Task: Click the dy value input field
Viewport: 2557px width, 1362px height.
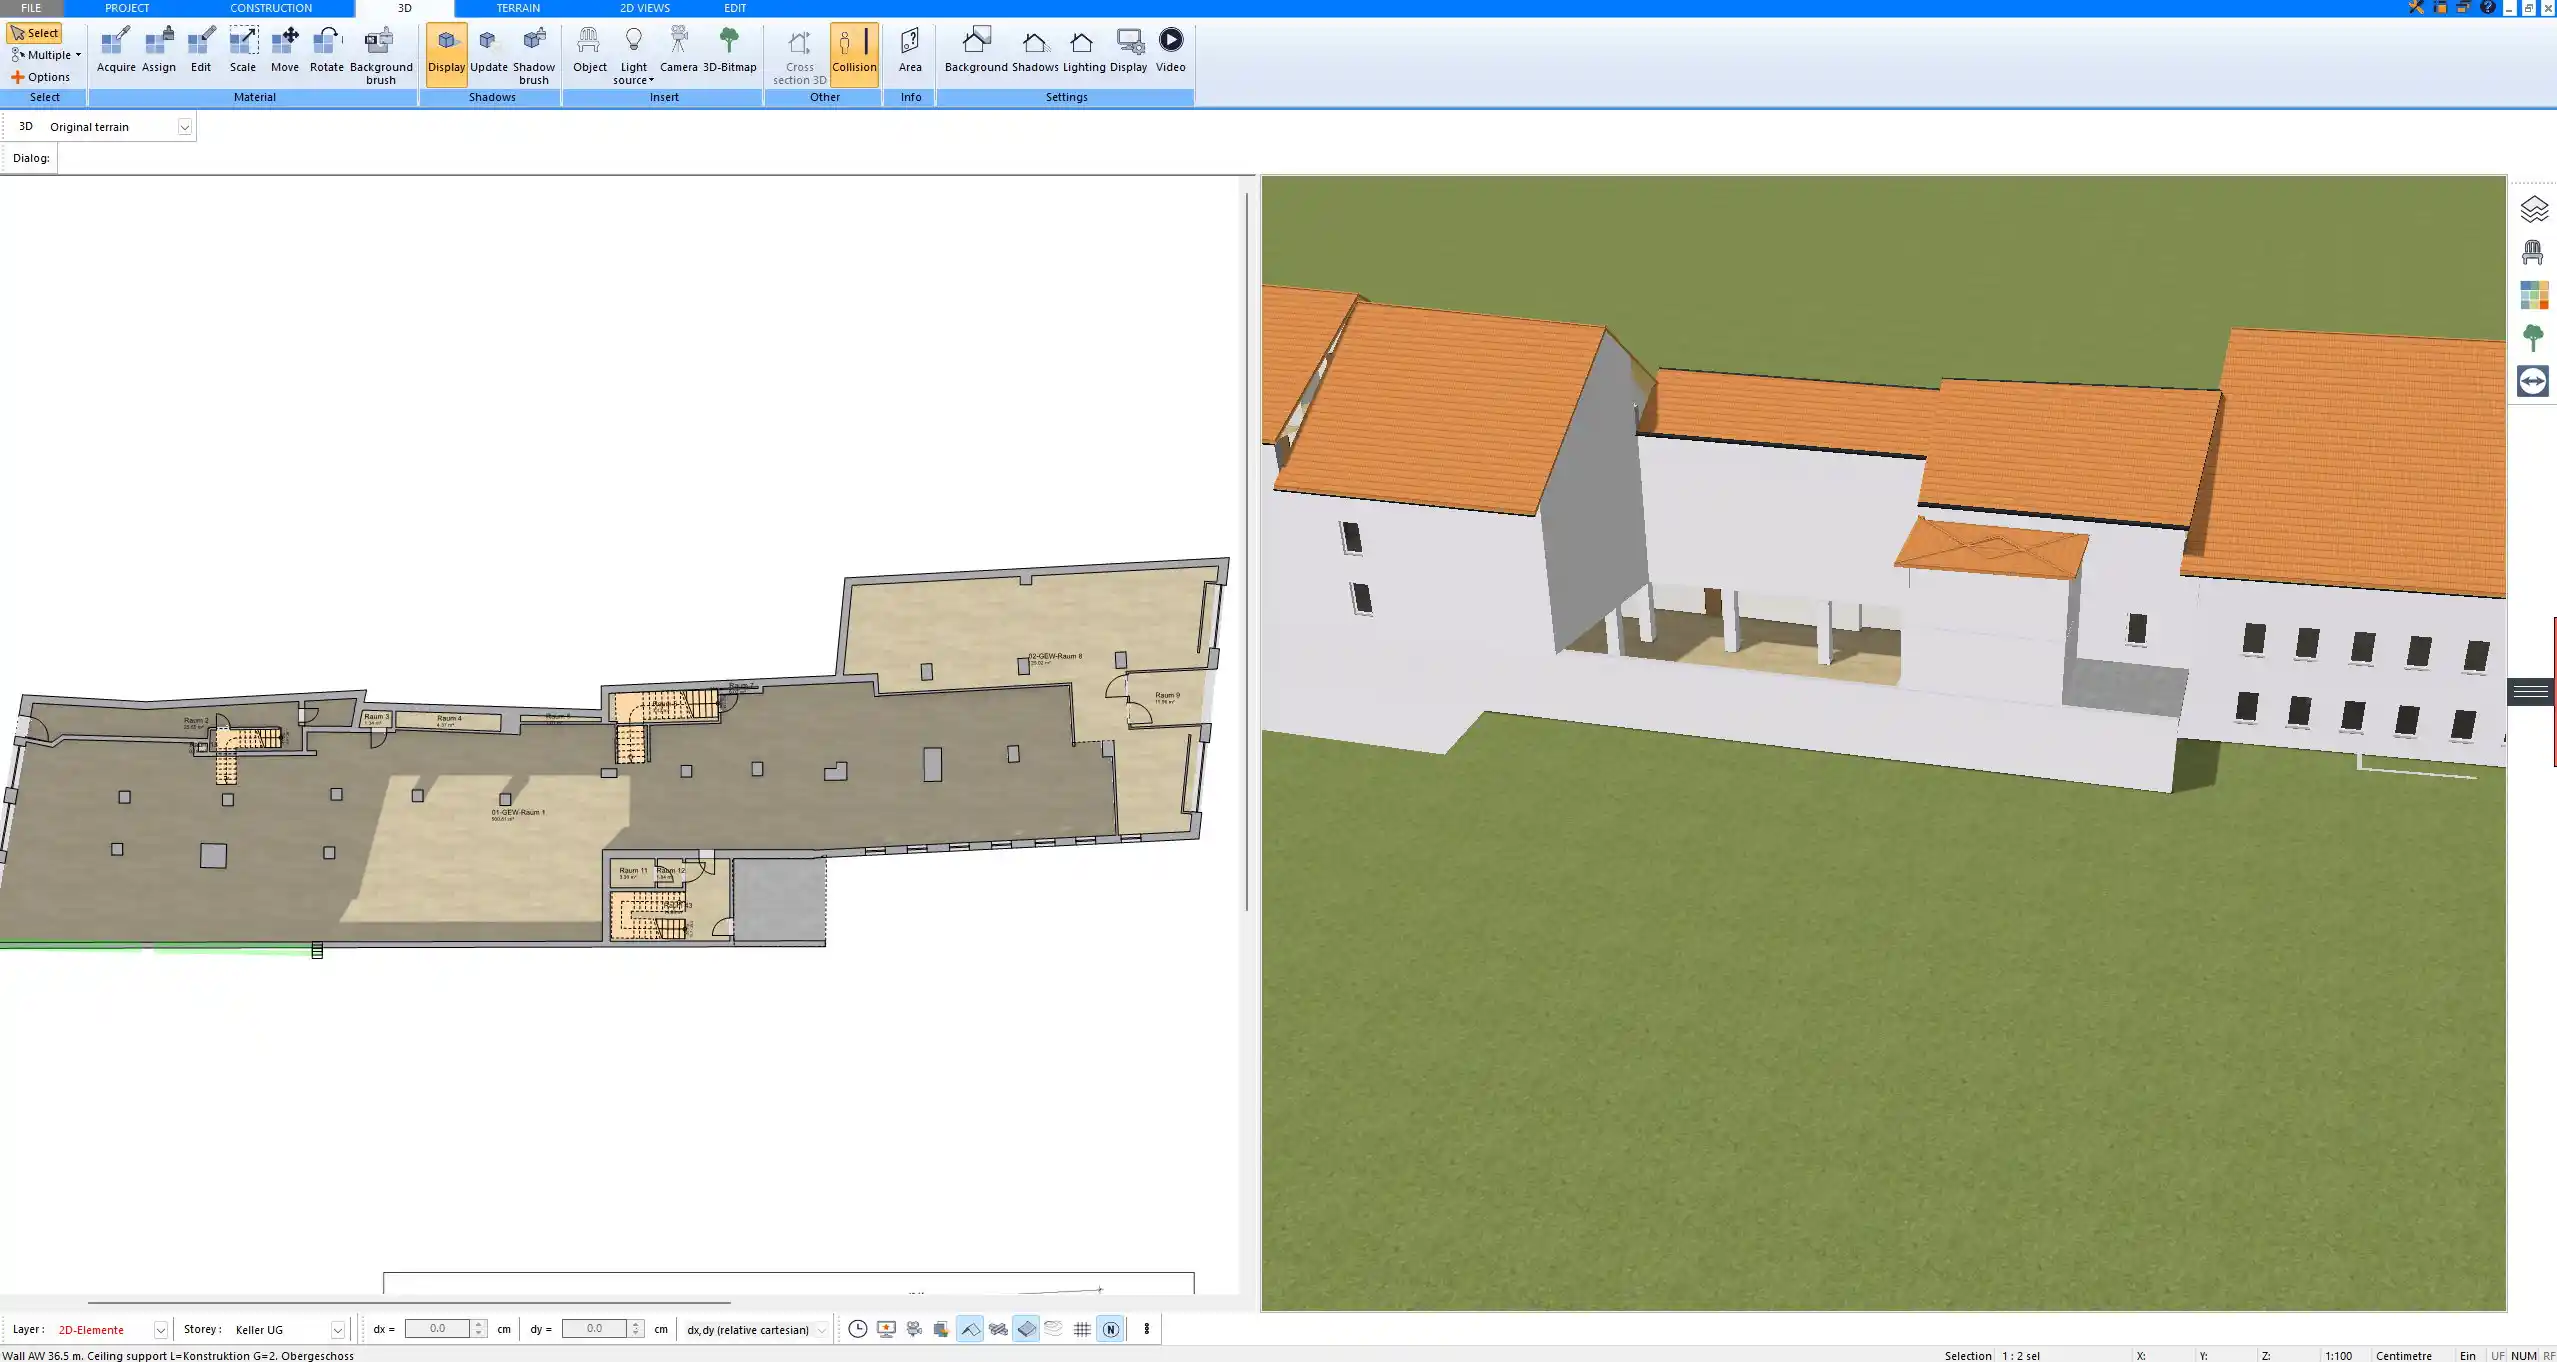Action: pos(594,1329)
